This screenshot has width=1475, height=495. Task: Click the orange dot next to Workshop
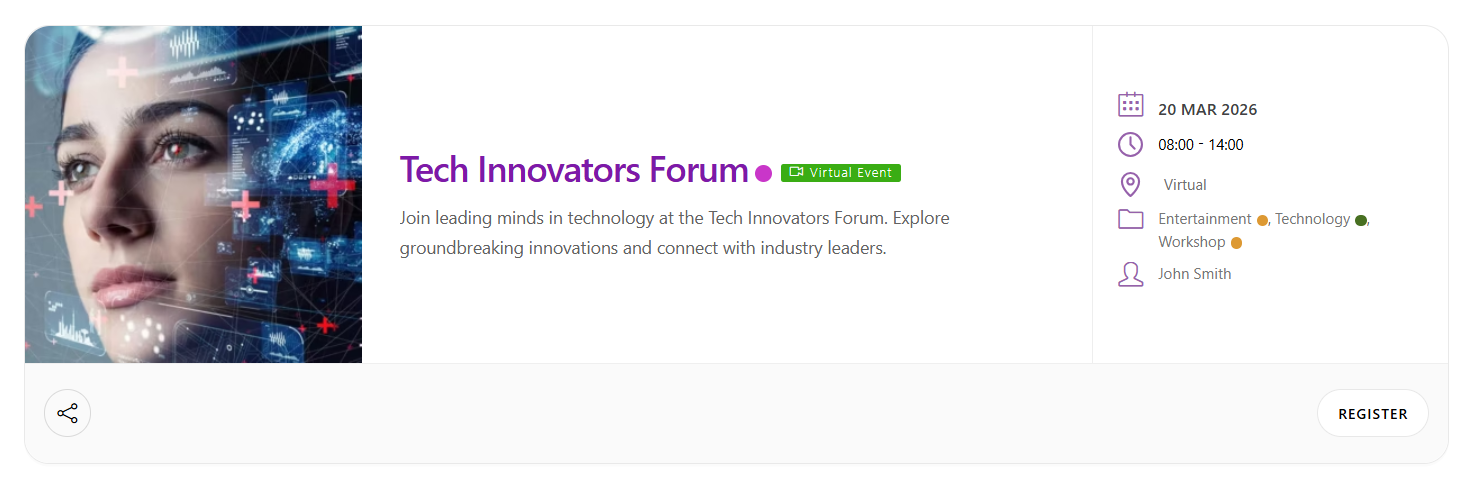click(x=1236, y=243)
